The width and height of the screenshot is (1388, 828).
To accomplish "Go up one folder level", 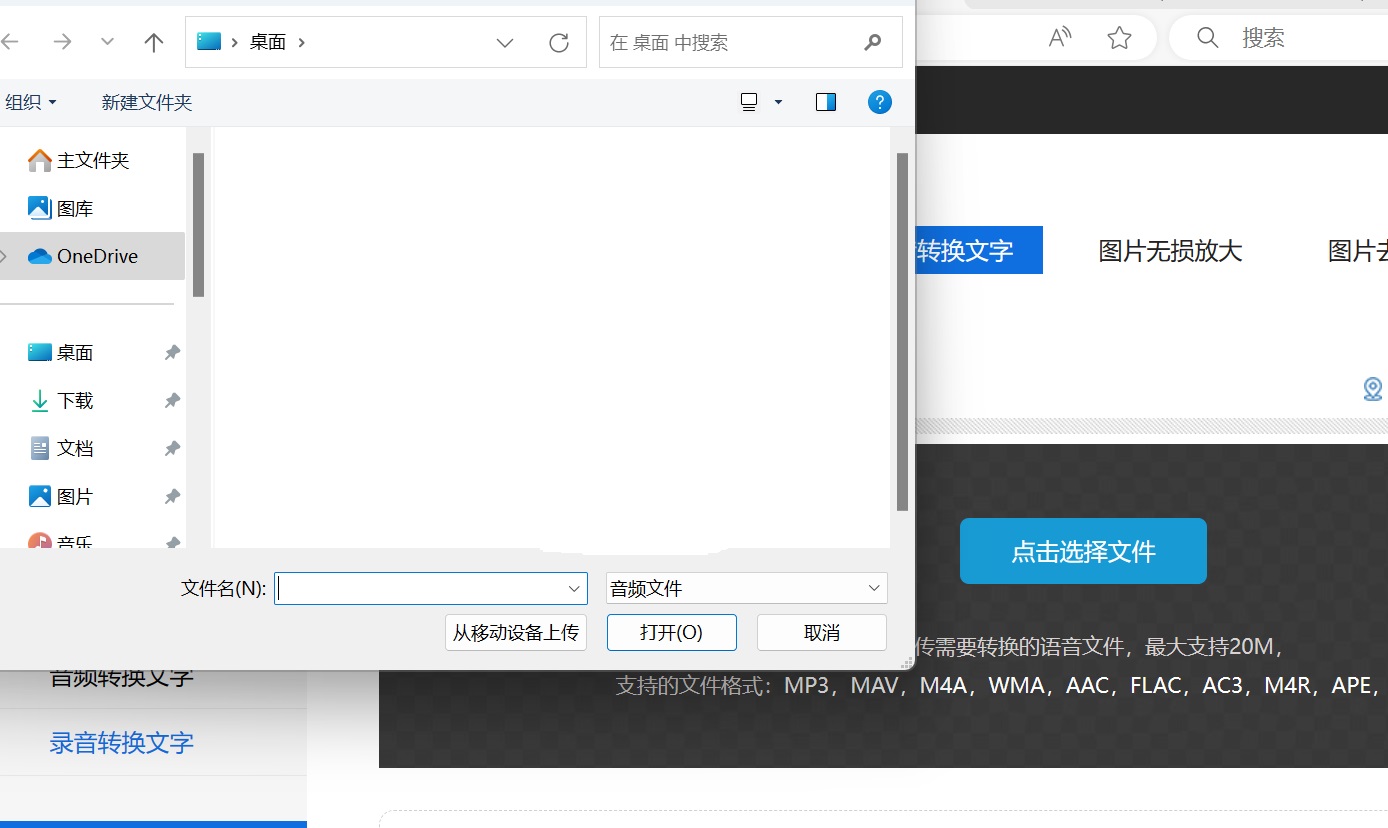I will [153, 42].
